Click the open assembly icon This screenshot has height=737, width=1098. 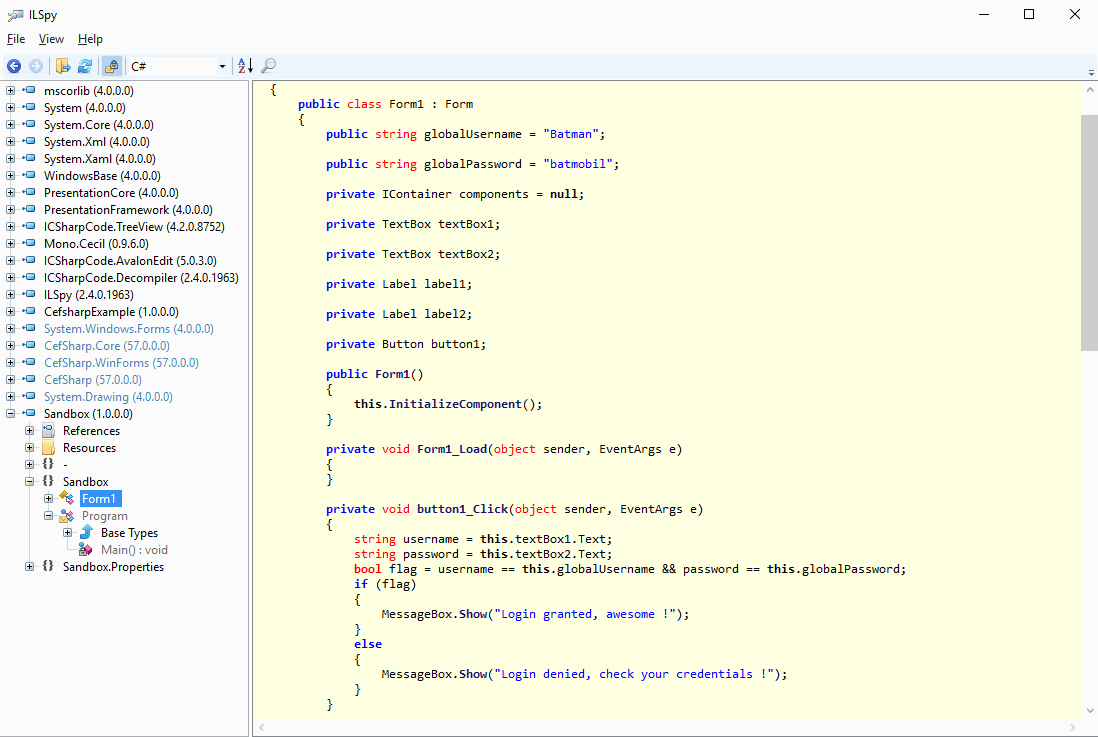pyautogui.click(x=61, y=66)
